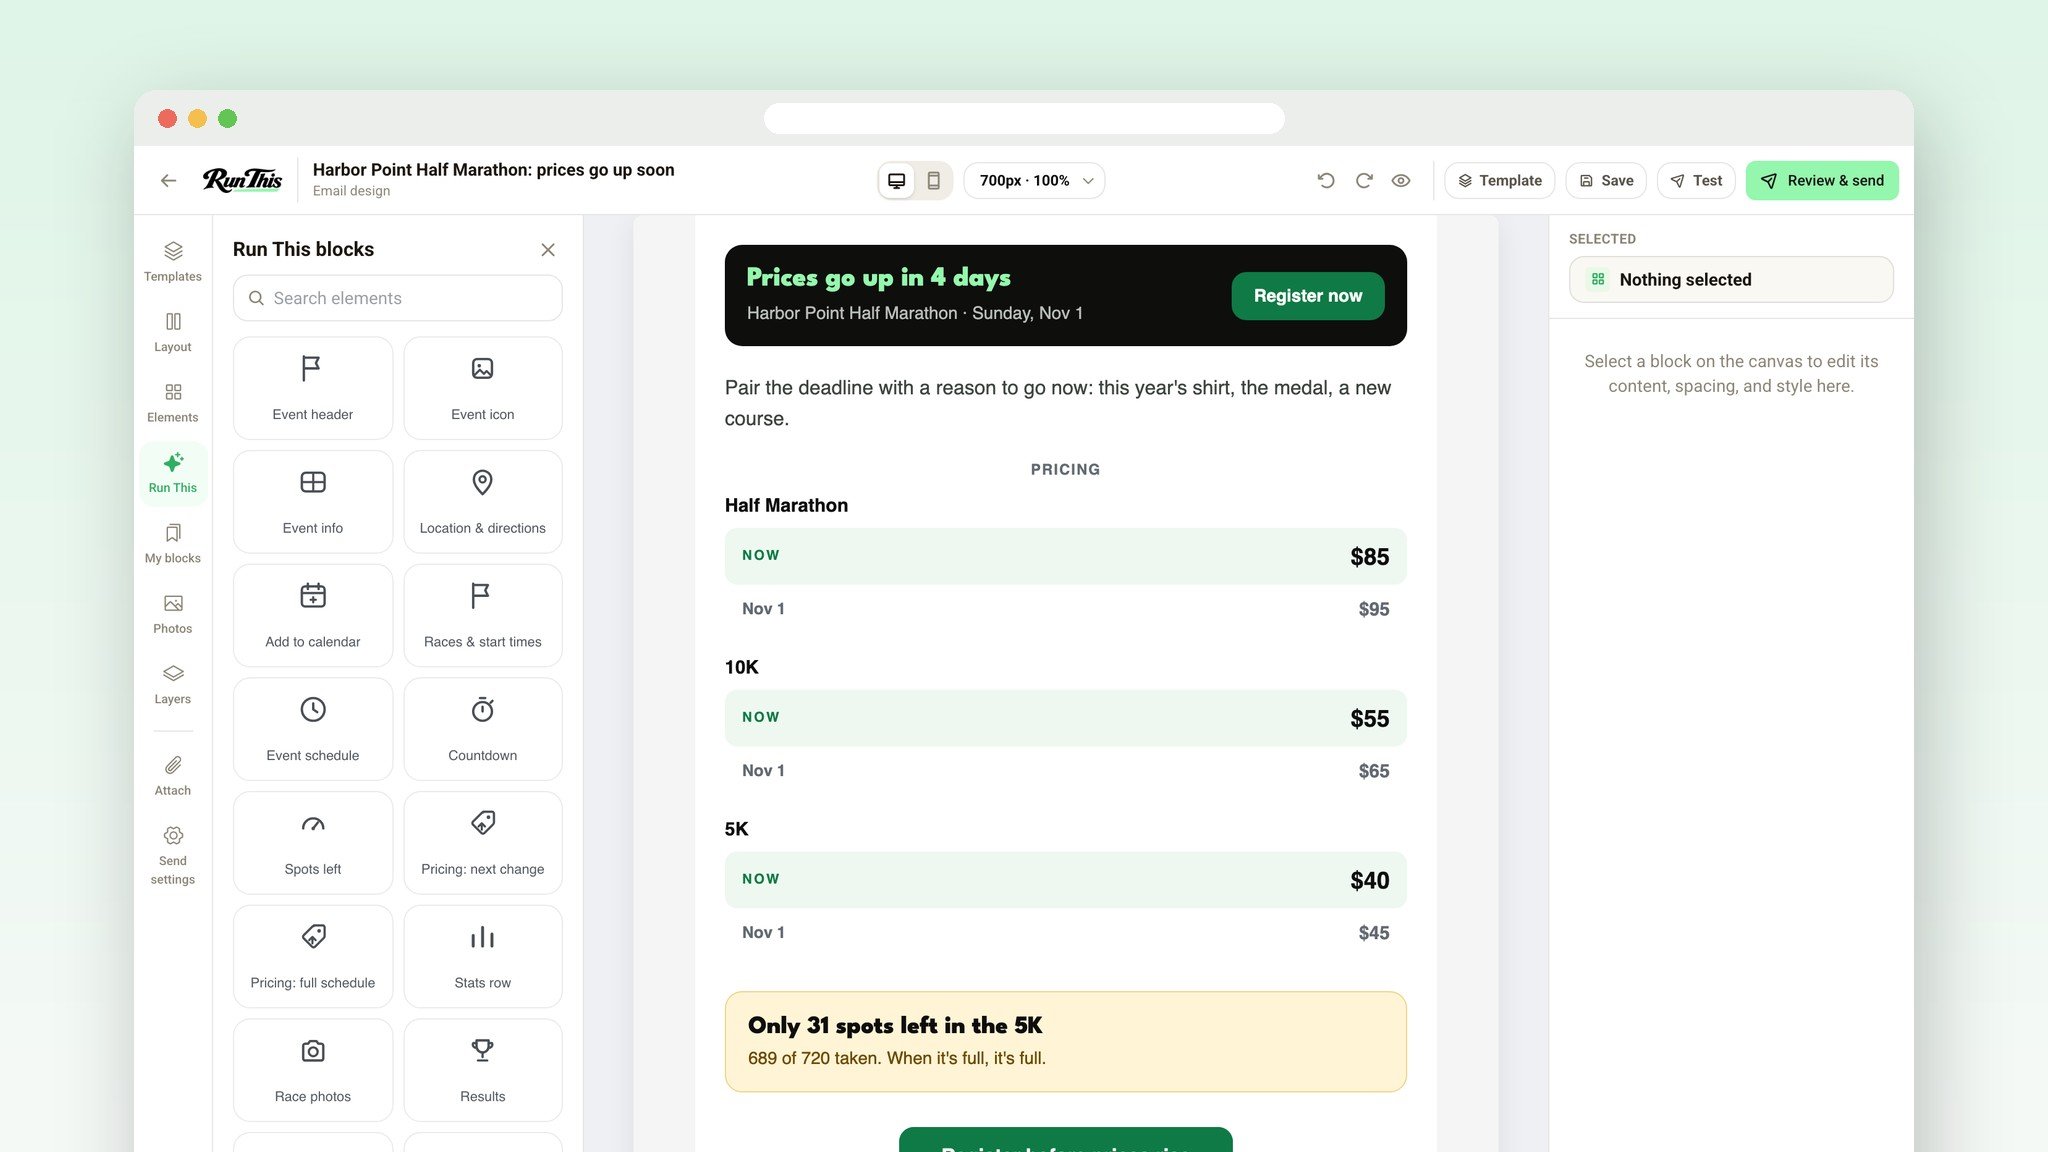Focus the Search elements field
This screenshot has width=2048, height=1152.
click(398, 298)
